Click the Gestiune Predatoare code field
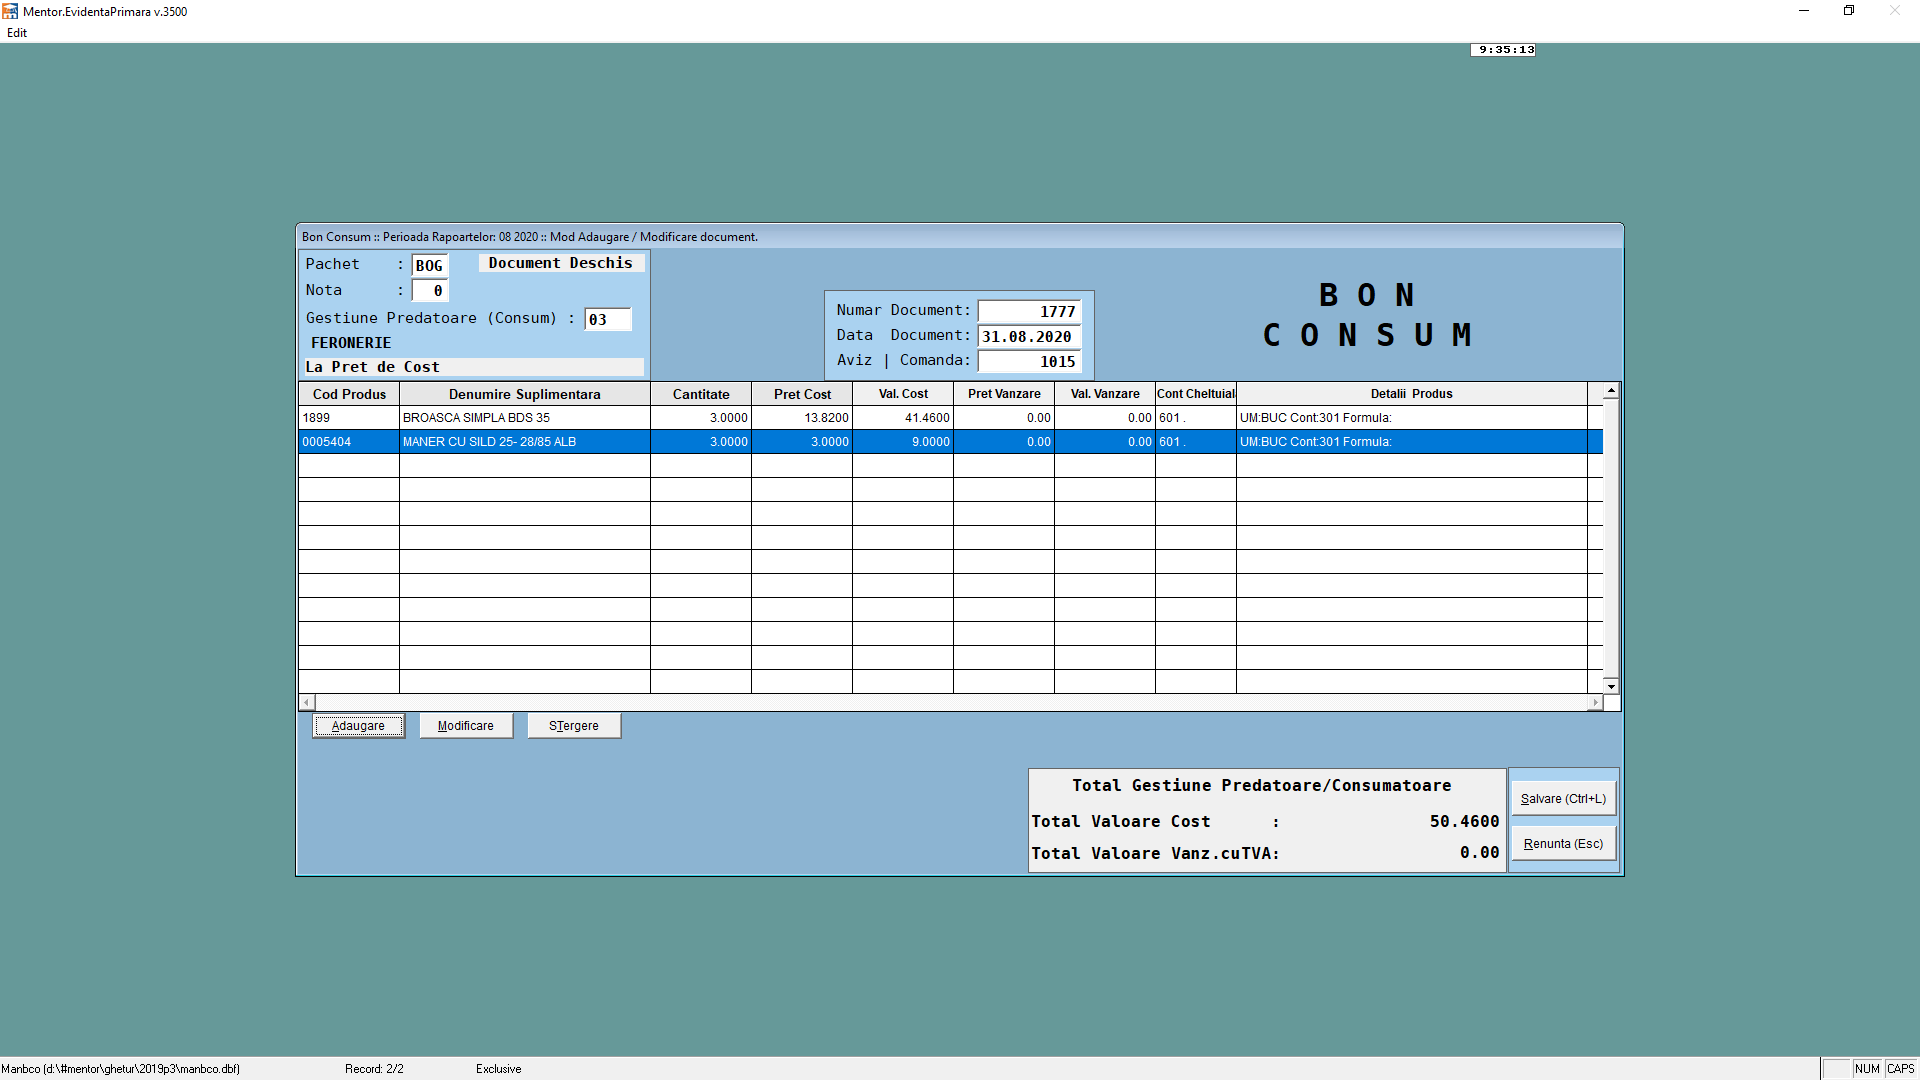1920x1080 pixels. [x=607, y=320]
